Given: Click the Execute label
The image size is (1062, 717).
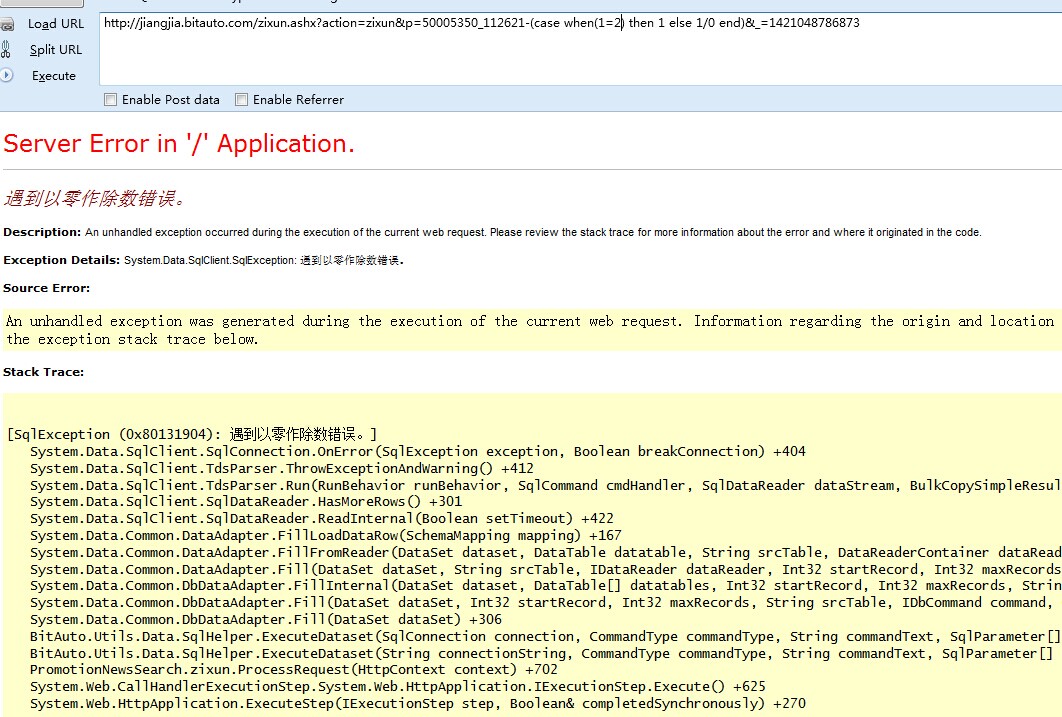Looking at the screenshot, I should tap(54, 76).
